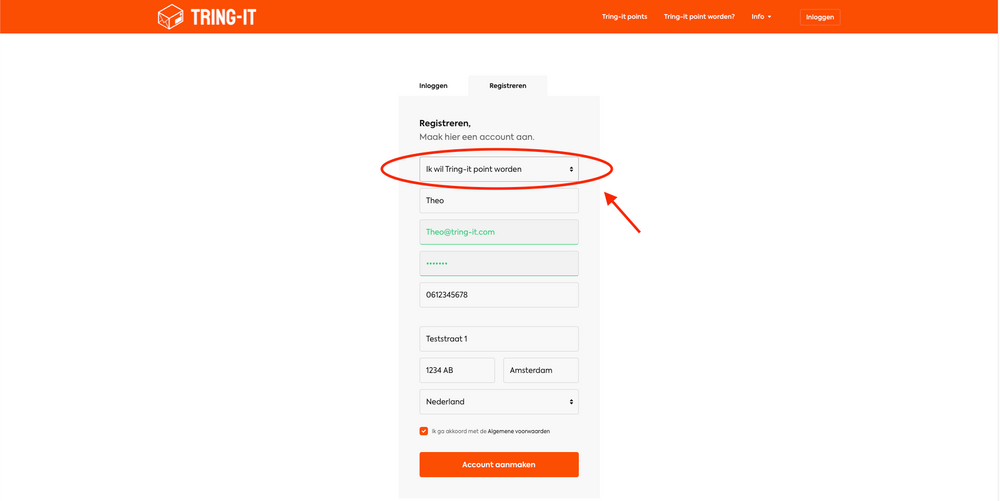Click the password field with dots
Image resolution: width=1000 pixels, height=501 pixels.
tap(499, 263)
